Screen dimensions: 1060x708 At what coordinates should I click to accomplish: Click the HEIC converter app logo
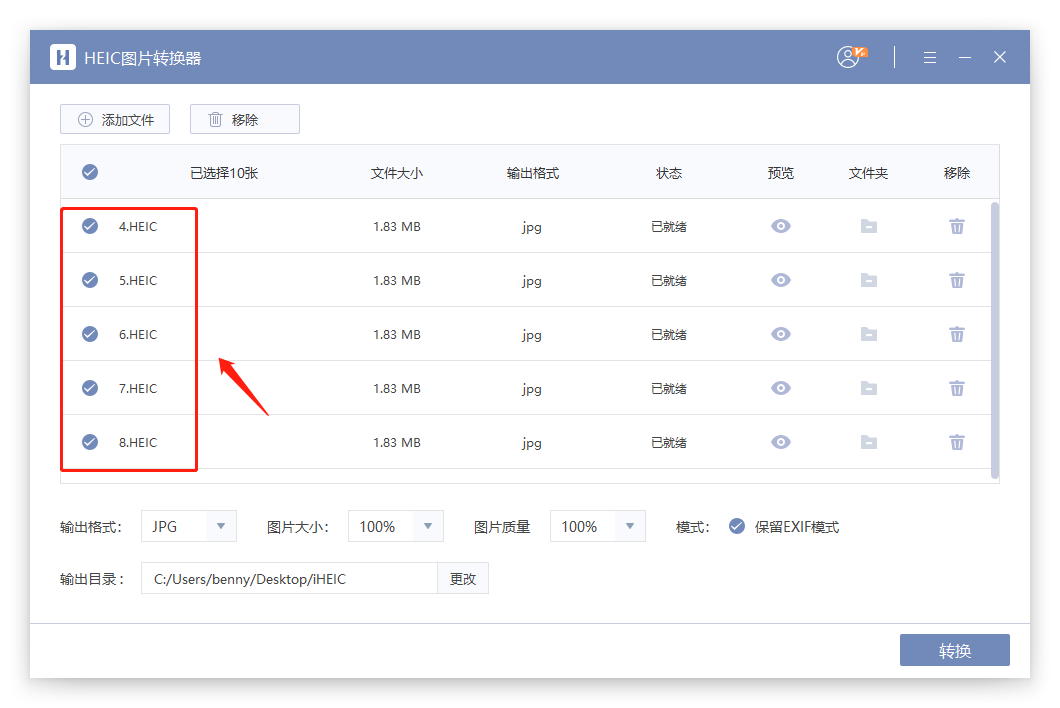pos(63,57)
